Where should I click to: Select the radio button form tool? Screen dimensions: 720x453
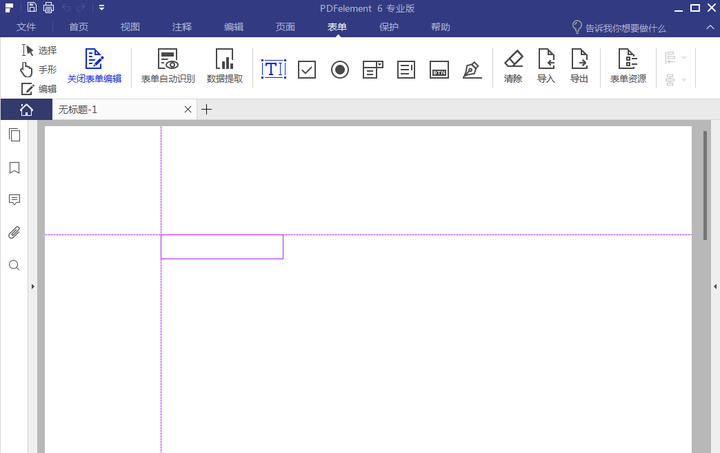(x=340, y=70)
